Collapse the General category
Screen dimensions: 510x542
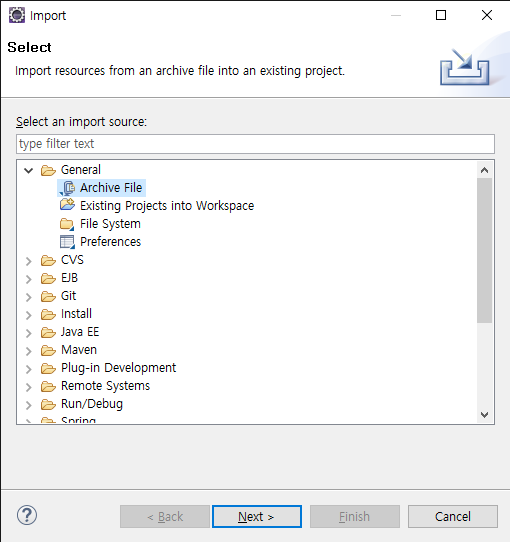pyautogui.click(x=29, y=170)
